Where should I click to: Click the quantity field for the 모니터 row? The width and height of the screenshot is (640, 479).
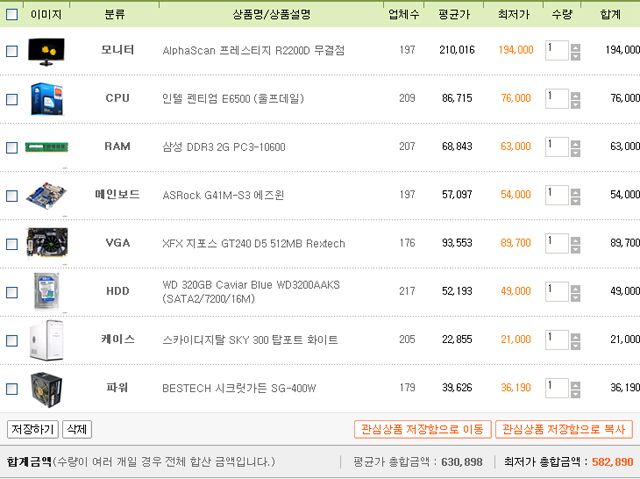[557, 51]
